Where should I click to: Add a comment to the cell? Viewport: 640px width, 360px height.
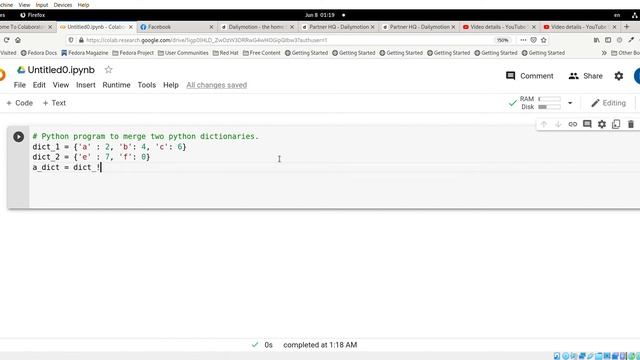(587, 124)
